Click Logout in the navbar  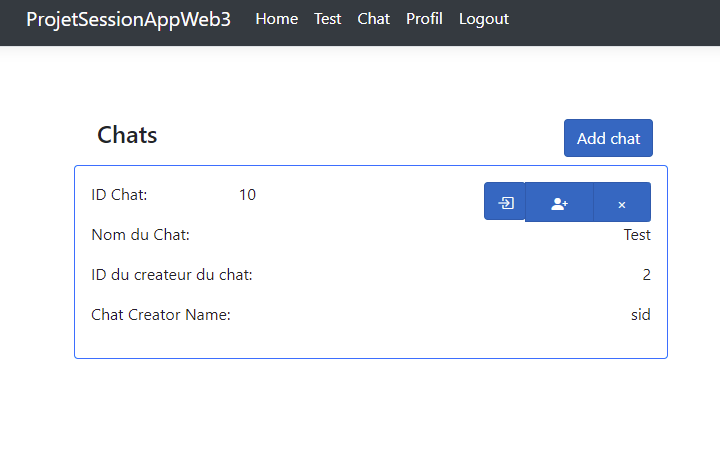484,19
